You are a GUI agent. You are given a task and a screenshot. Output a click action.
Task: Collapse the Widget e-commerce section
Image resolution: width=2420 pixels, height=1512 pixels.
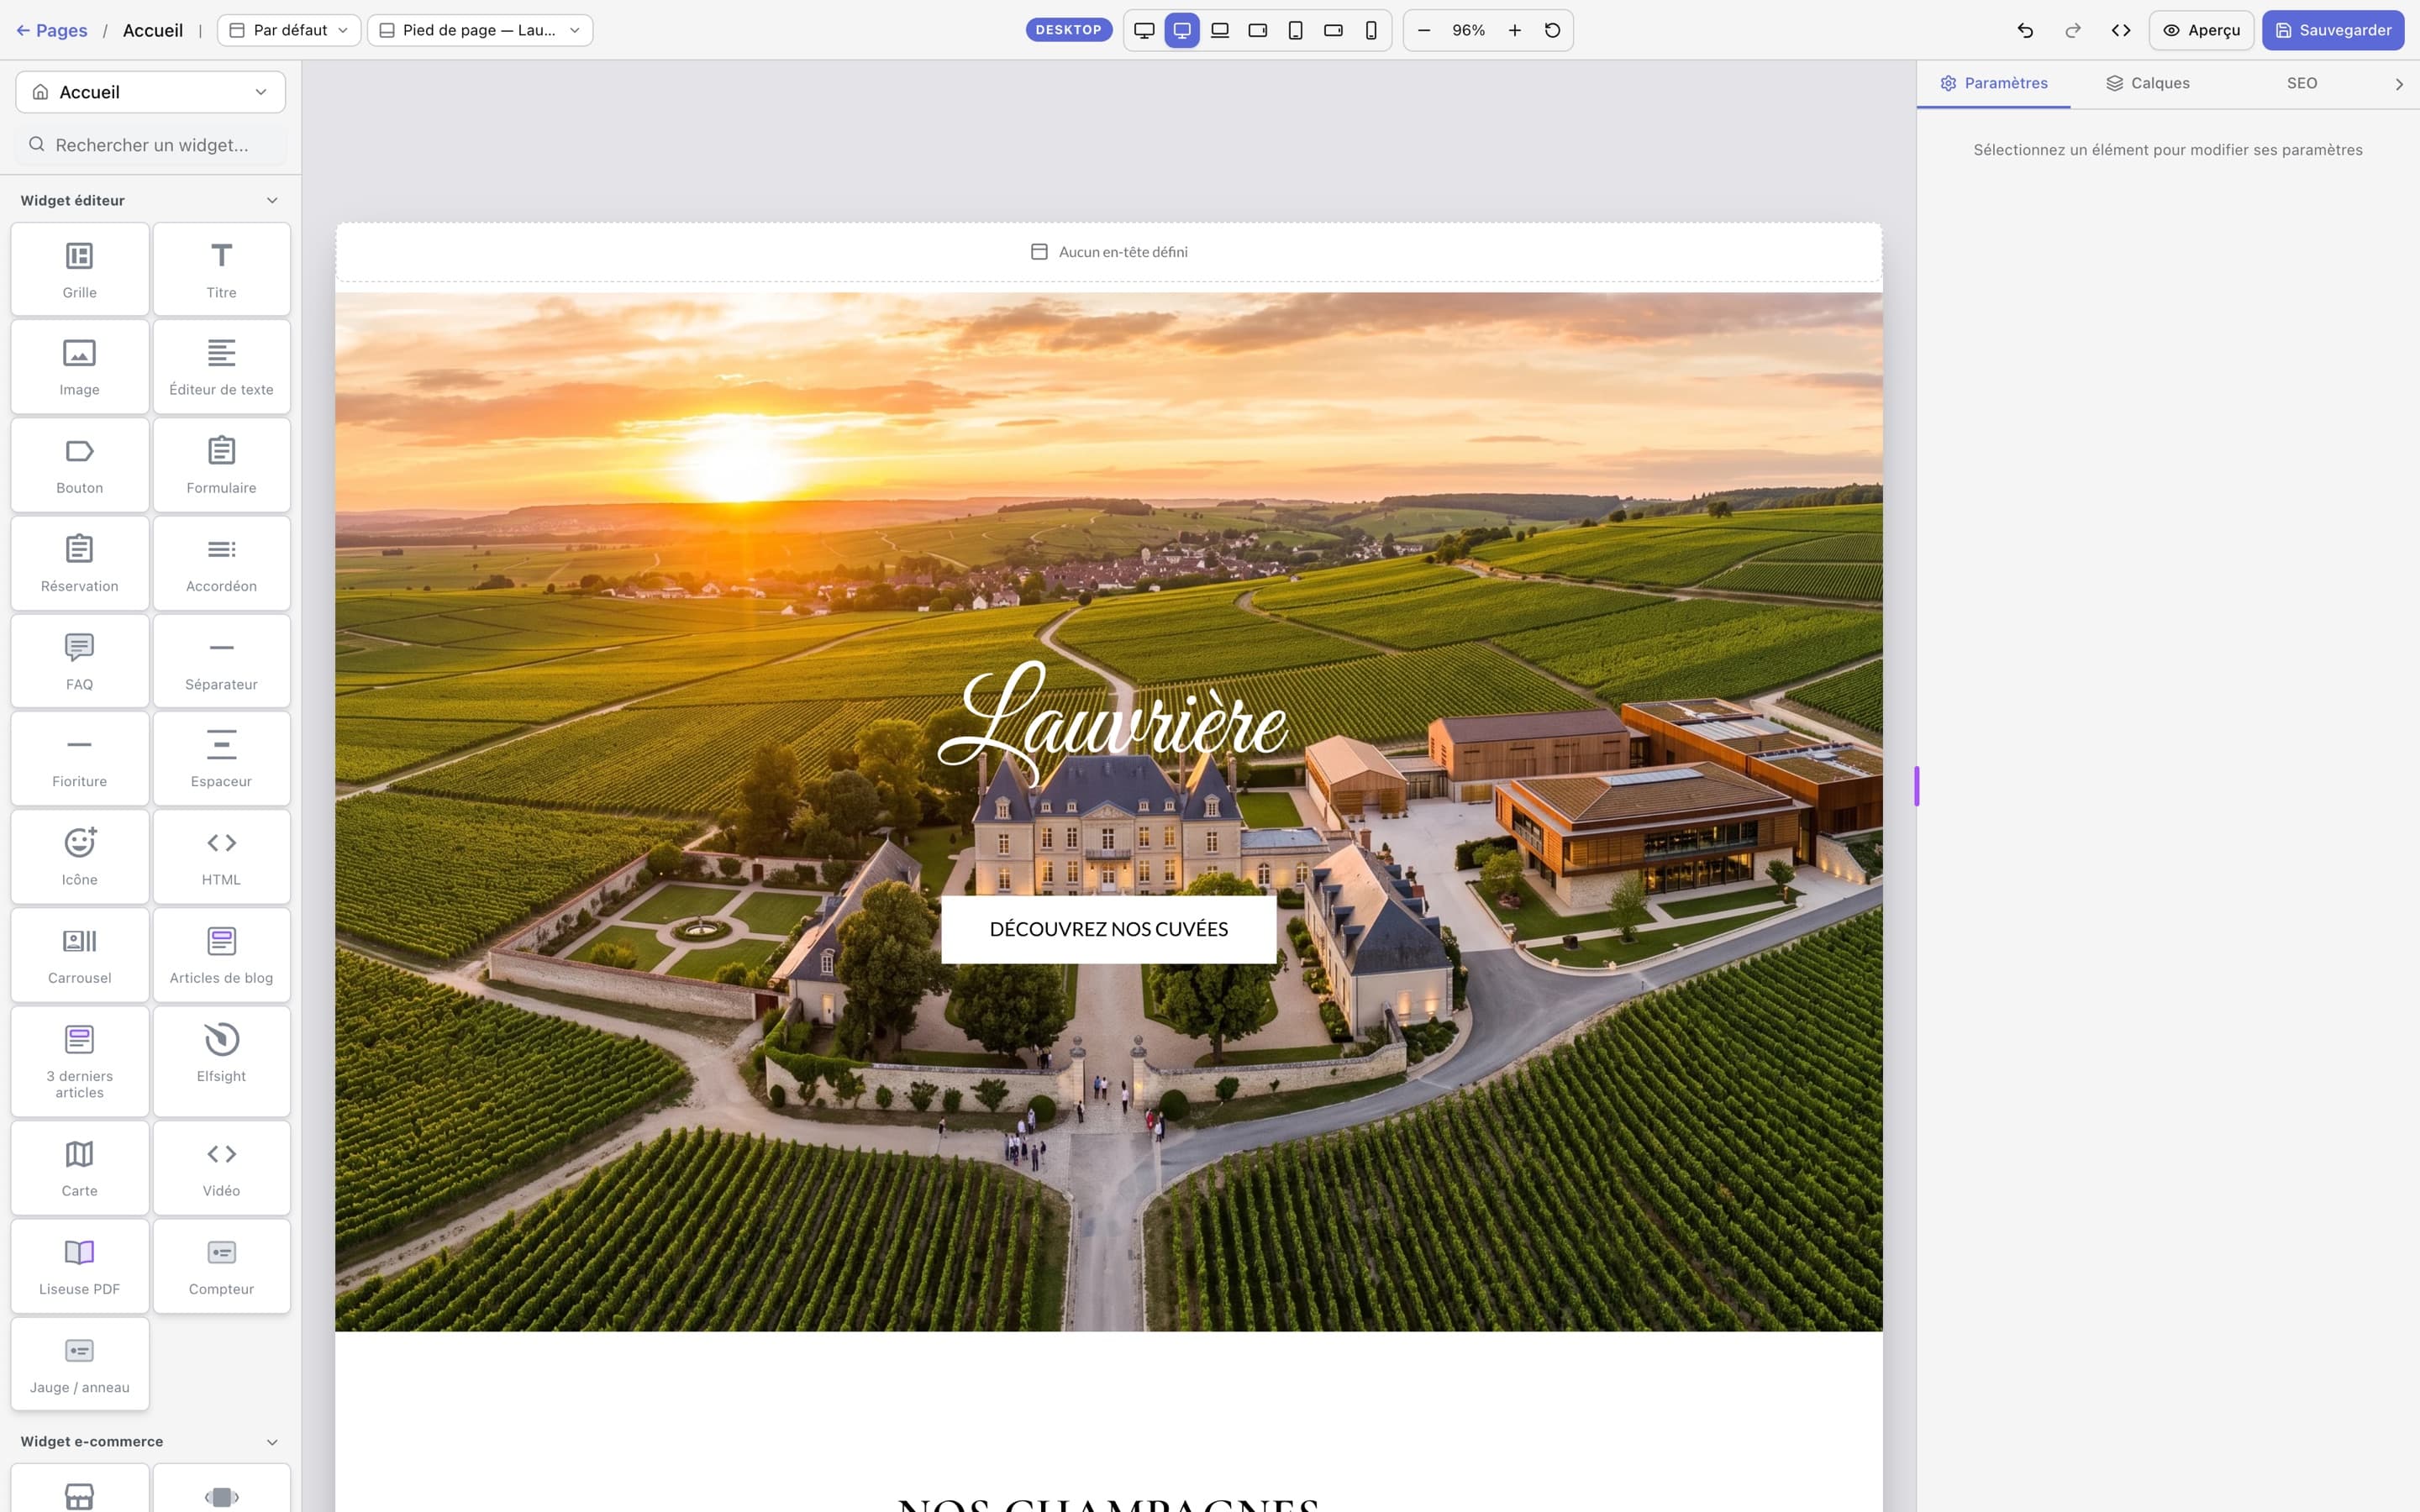click(x=272, y=1442)
